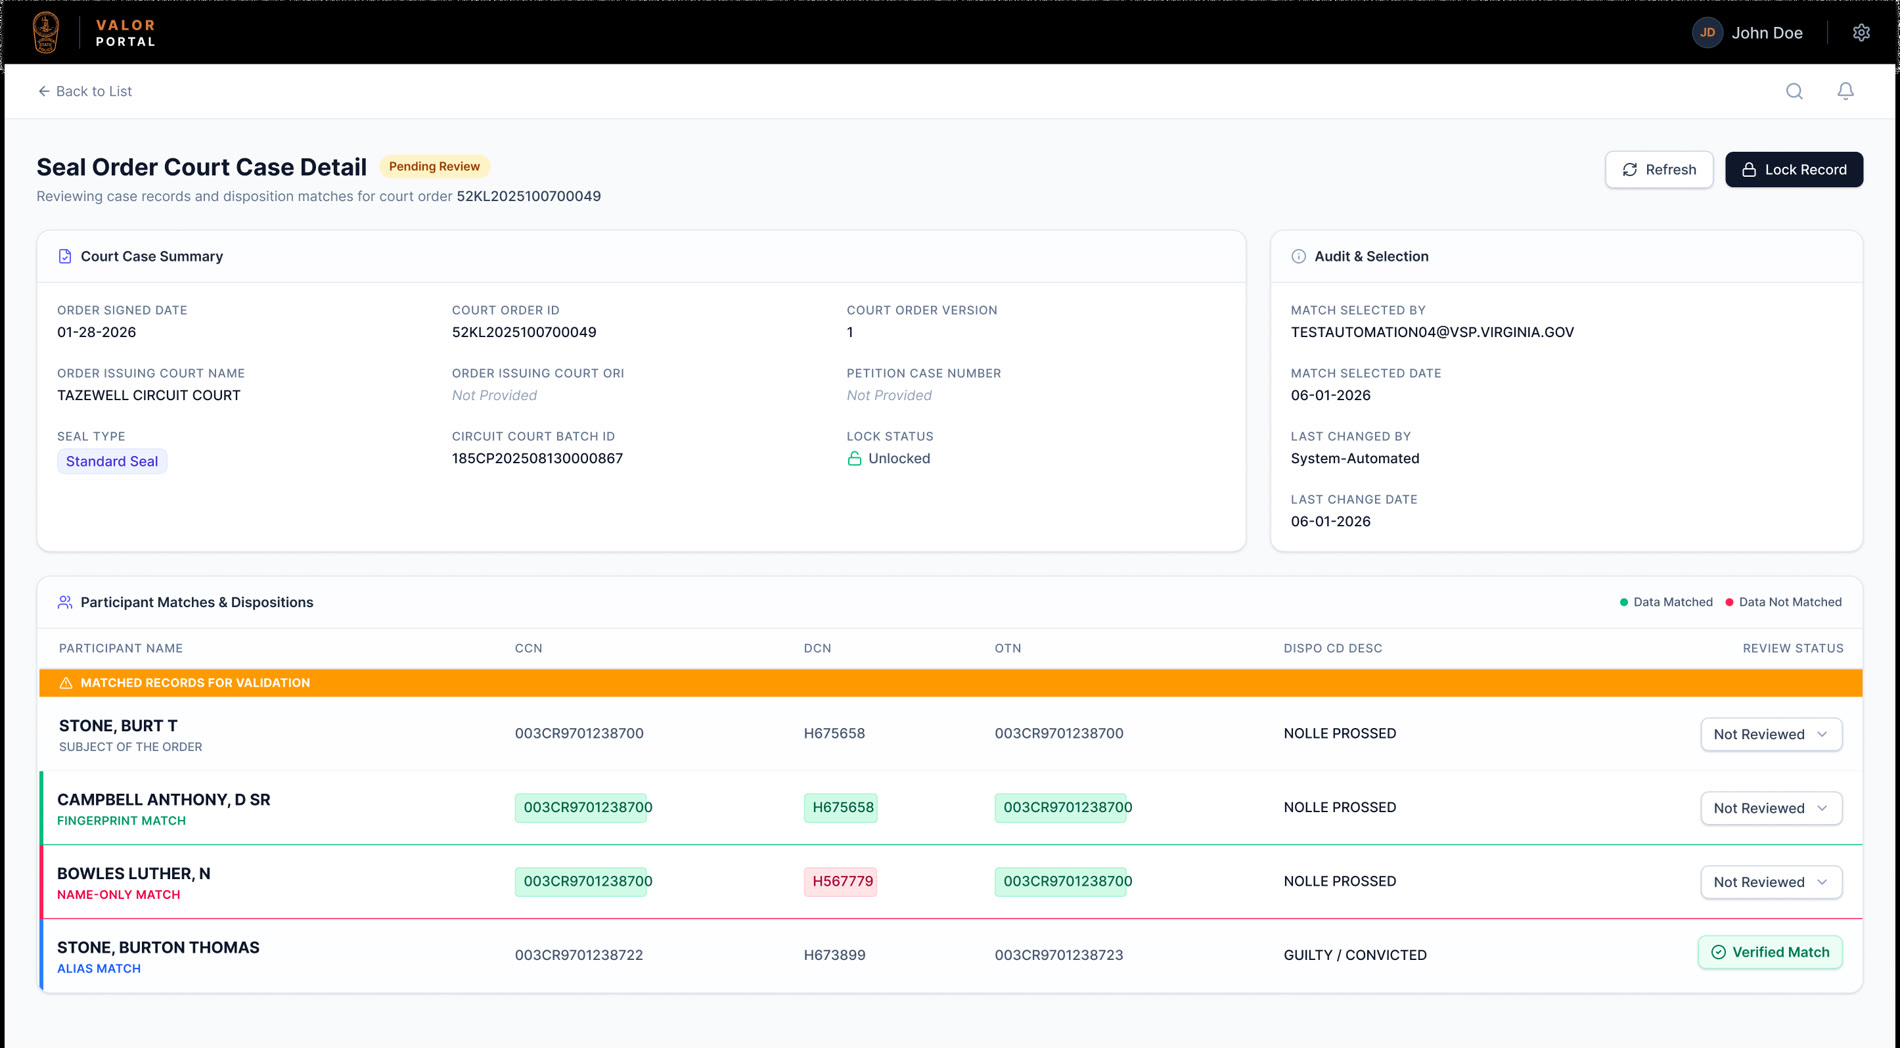Click the System-Automated last changed value
1900x1048 pixels.
pos(1355,458)
